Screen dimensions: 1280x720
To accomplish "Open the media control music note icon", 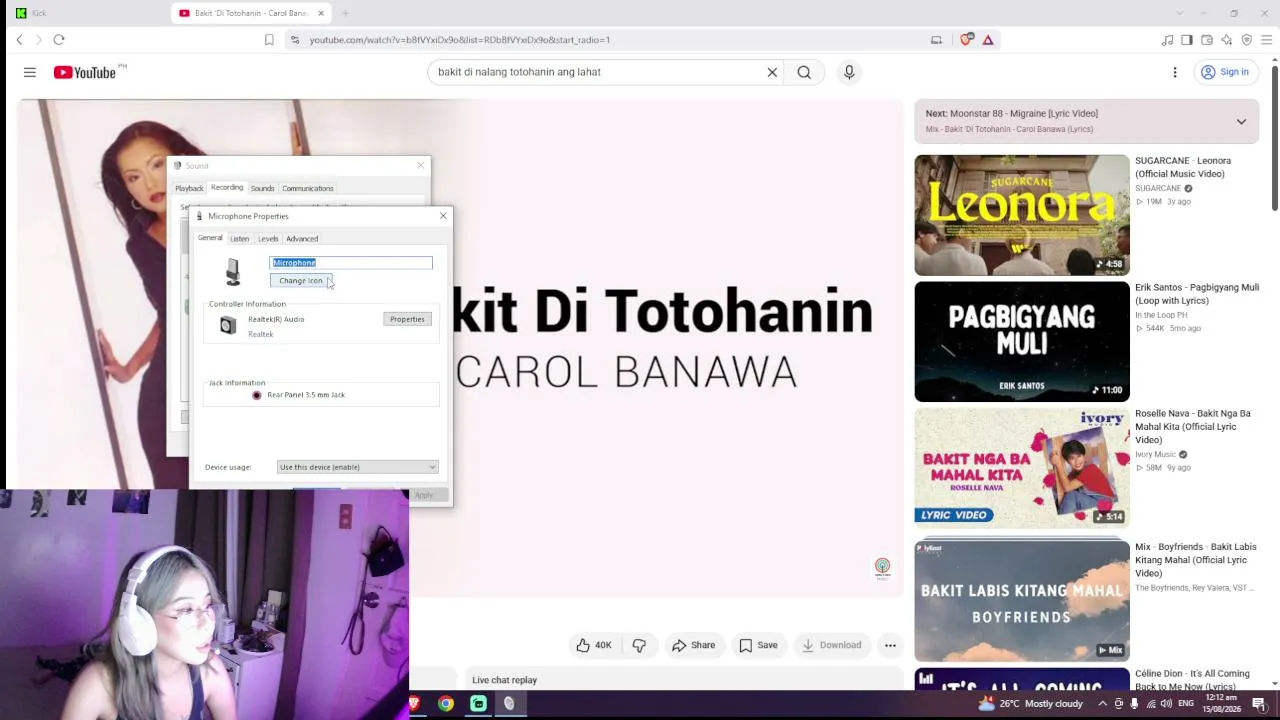I will coord(1167,40).
